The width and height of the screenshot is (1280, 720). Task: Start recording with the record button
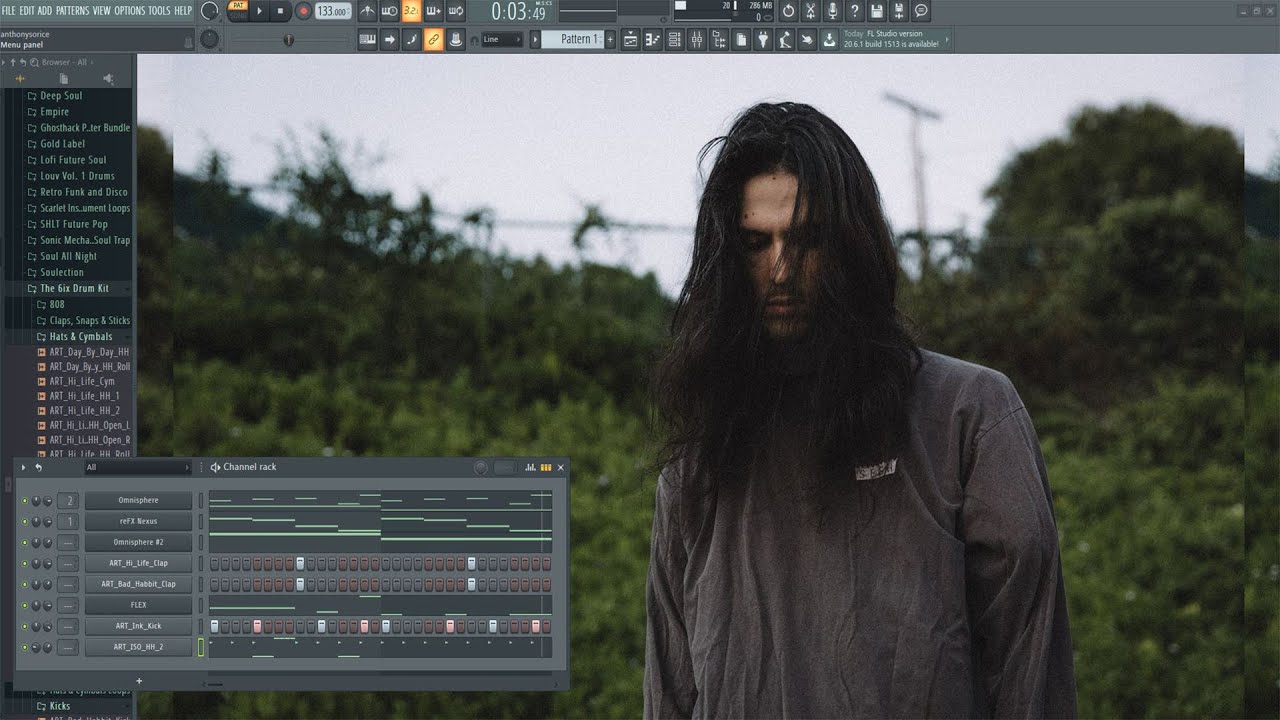tap(303, 11)
